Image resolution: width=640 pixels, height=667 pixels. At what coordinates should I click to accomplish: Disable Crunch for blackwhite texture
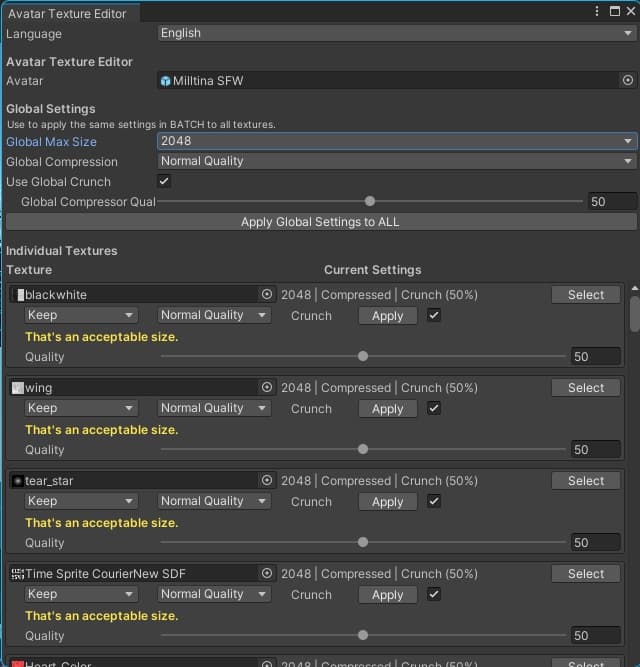[x=434, y=315]
